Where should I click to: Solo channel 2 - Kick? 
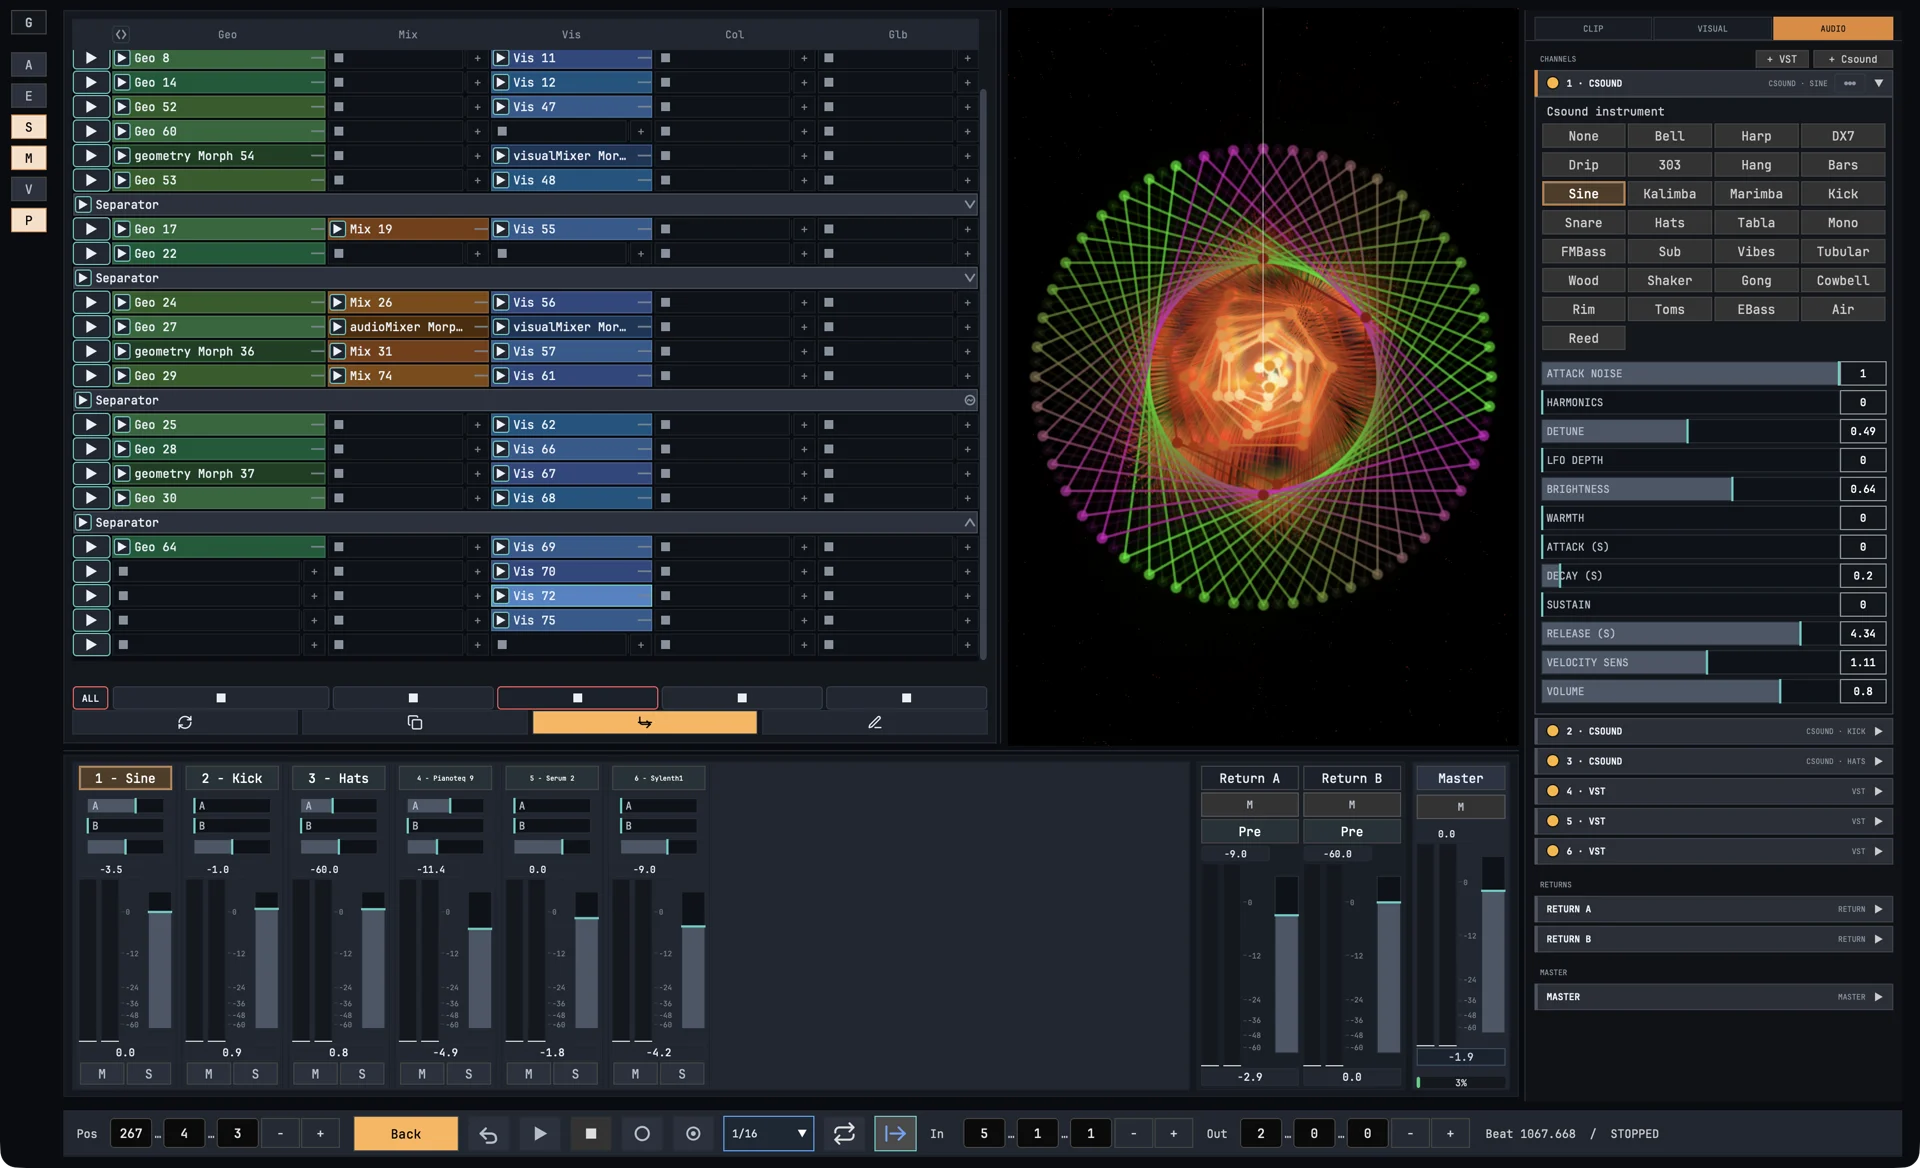255,1074
